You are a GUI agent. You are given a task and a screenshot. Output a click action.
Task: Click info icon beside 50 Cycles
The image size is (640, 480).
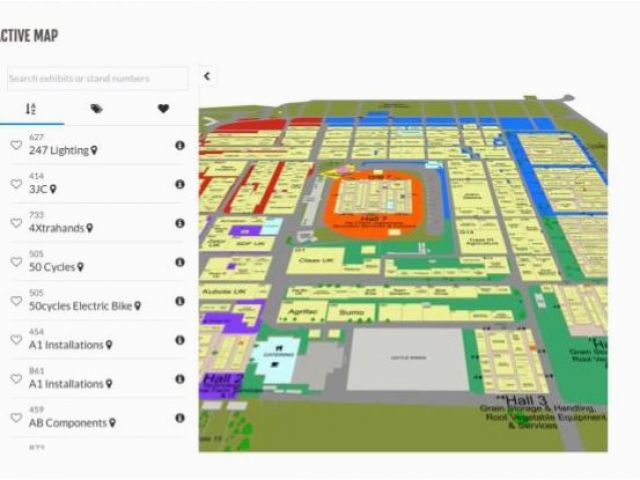(180, 262)
